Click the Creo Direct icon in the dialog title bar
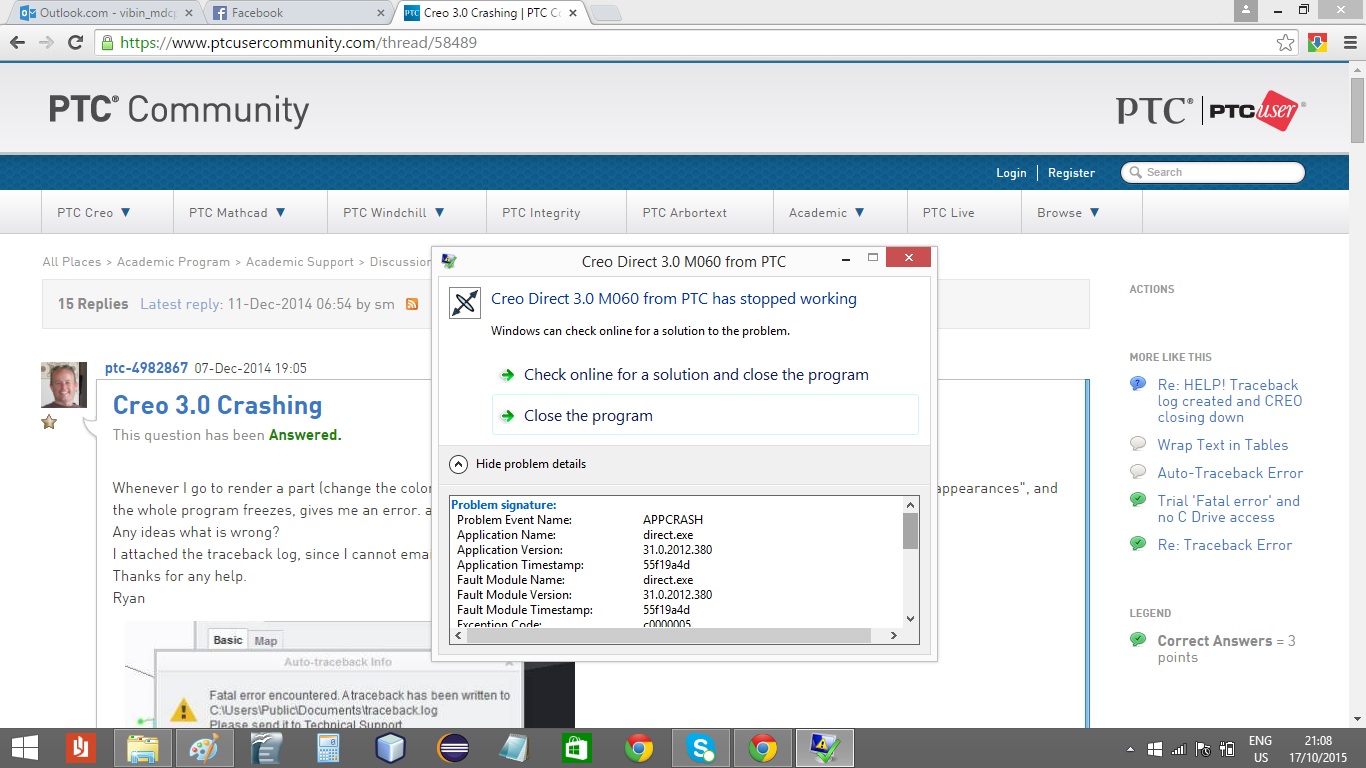The height and width of the screenshot is (768, 1366). (449, 261)
